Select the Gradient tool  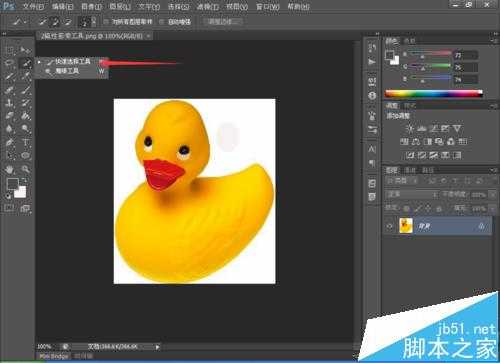coord(25,116)
